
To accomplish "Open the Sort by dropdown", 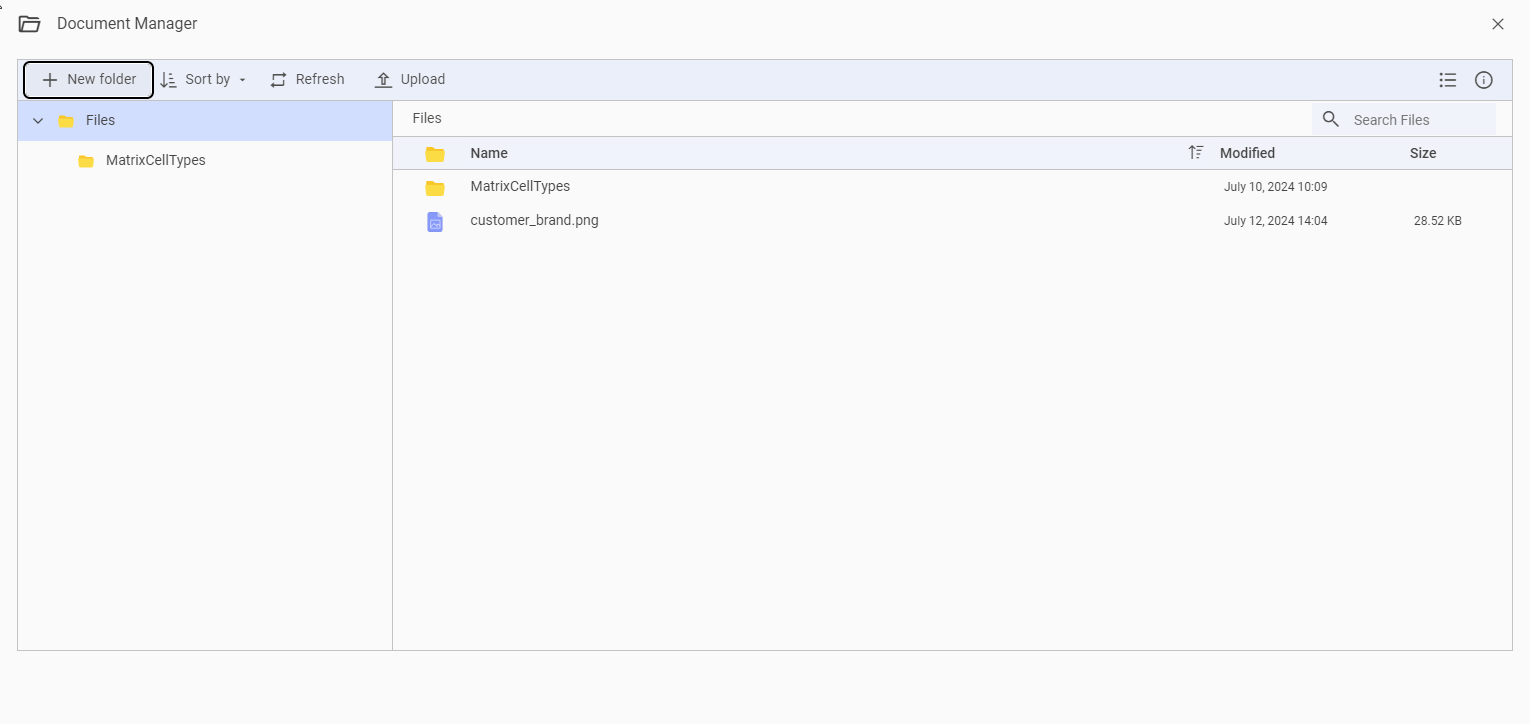I will point(203,80).
